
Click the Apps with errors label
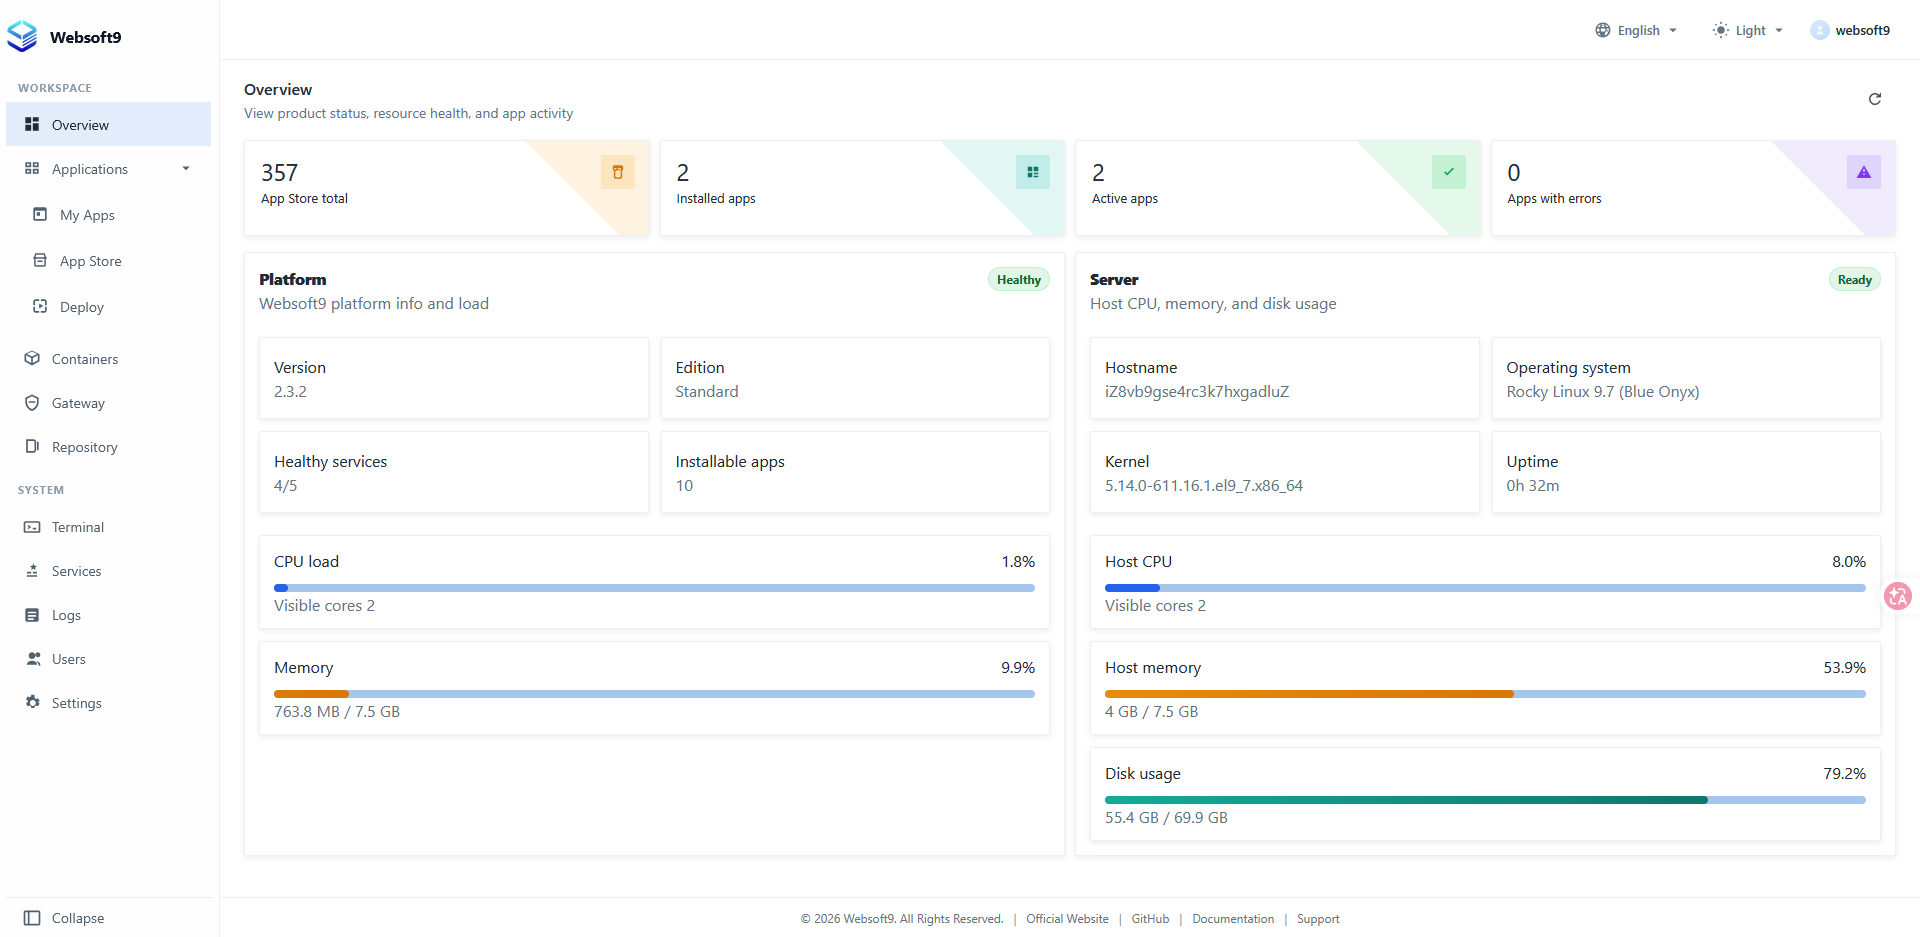pyautogui.click(x=1554, y=199)
